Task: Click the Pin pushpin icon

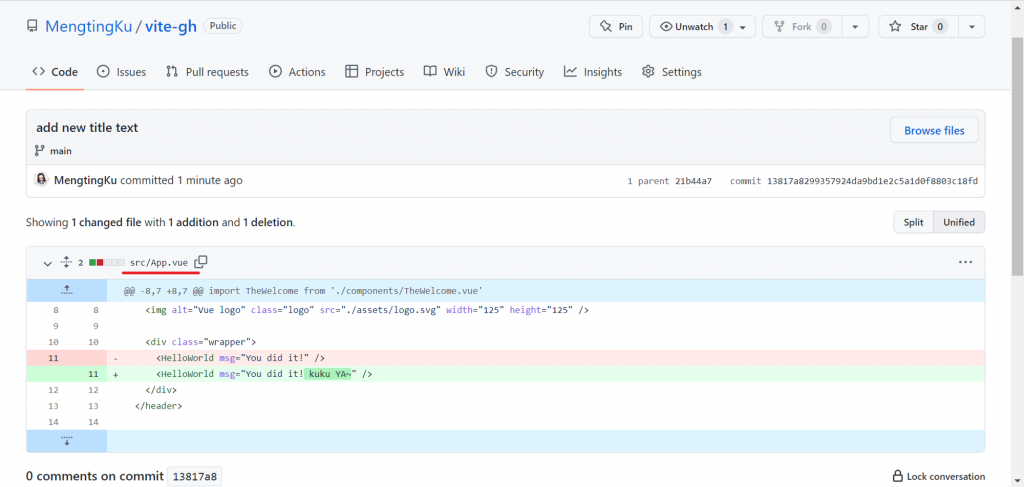Action: click(605, 27)
